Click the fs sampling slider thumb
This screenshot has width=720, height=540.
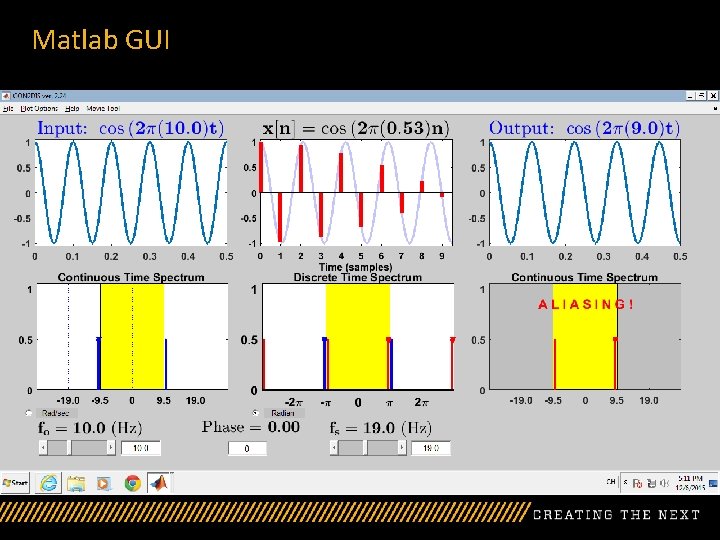(x=365, y=447)
